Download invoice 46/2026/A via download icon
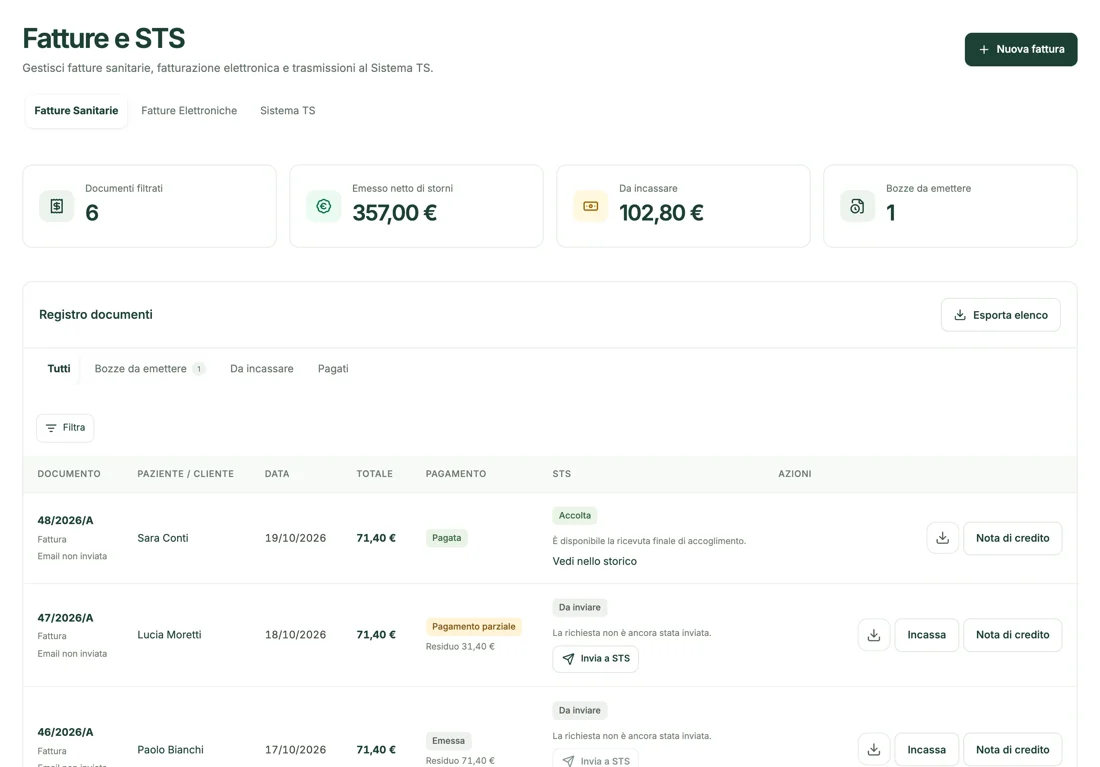Image resolution: width=1100 pixels, height=767 pixels. click(873, 749)
